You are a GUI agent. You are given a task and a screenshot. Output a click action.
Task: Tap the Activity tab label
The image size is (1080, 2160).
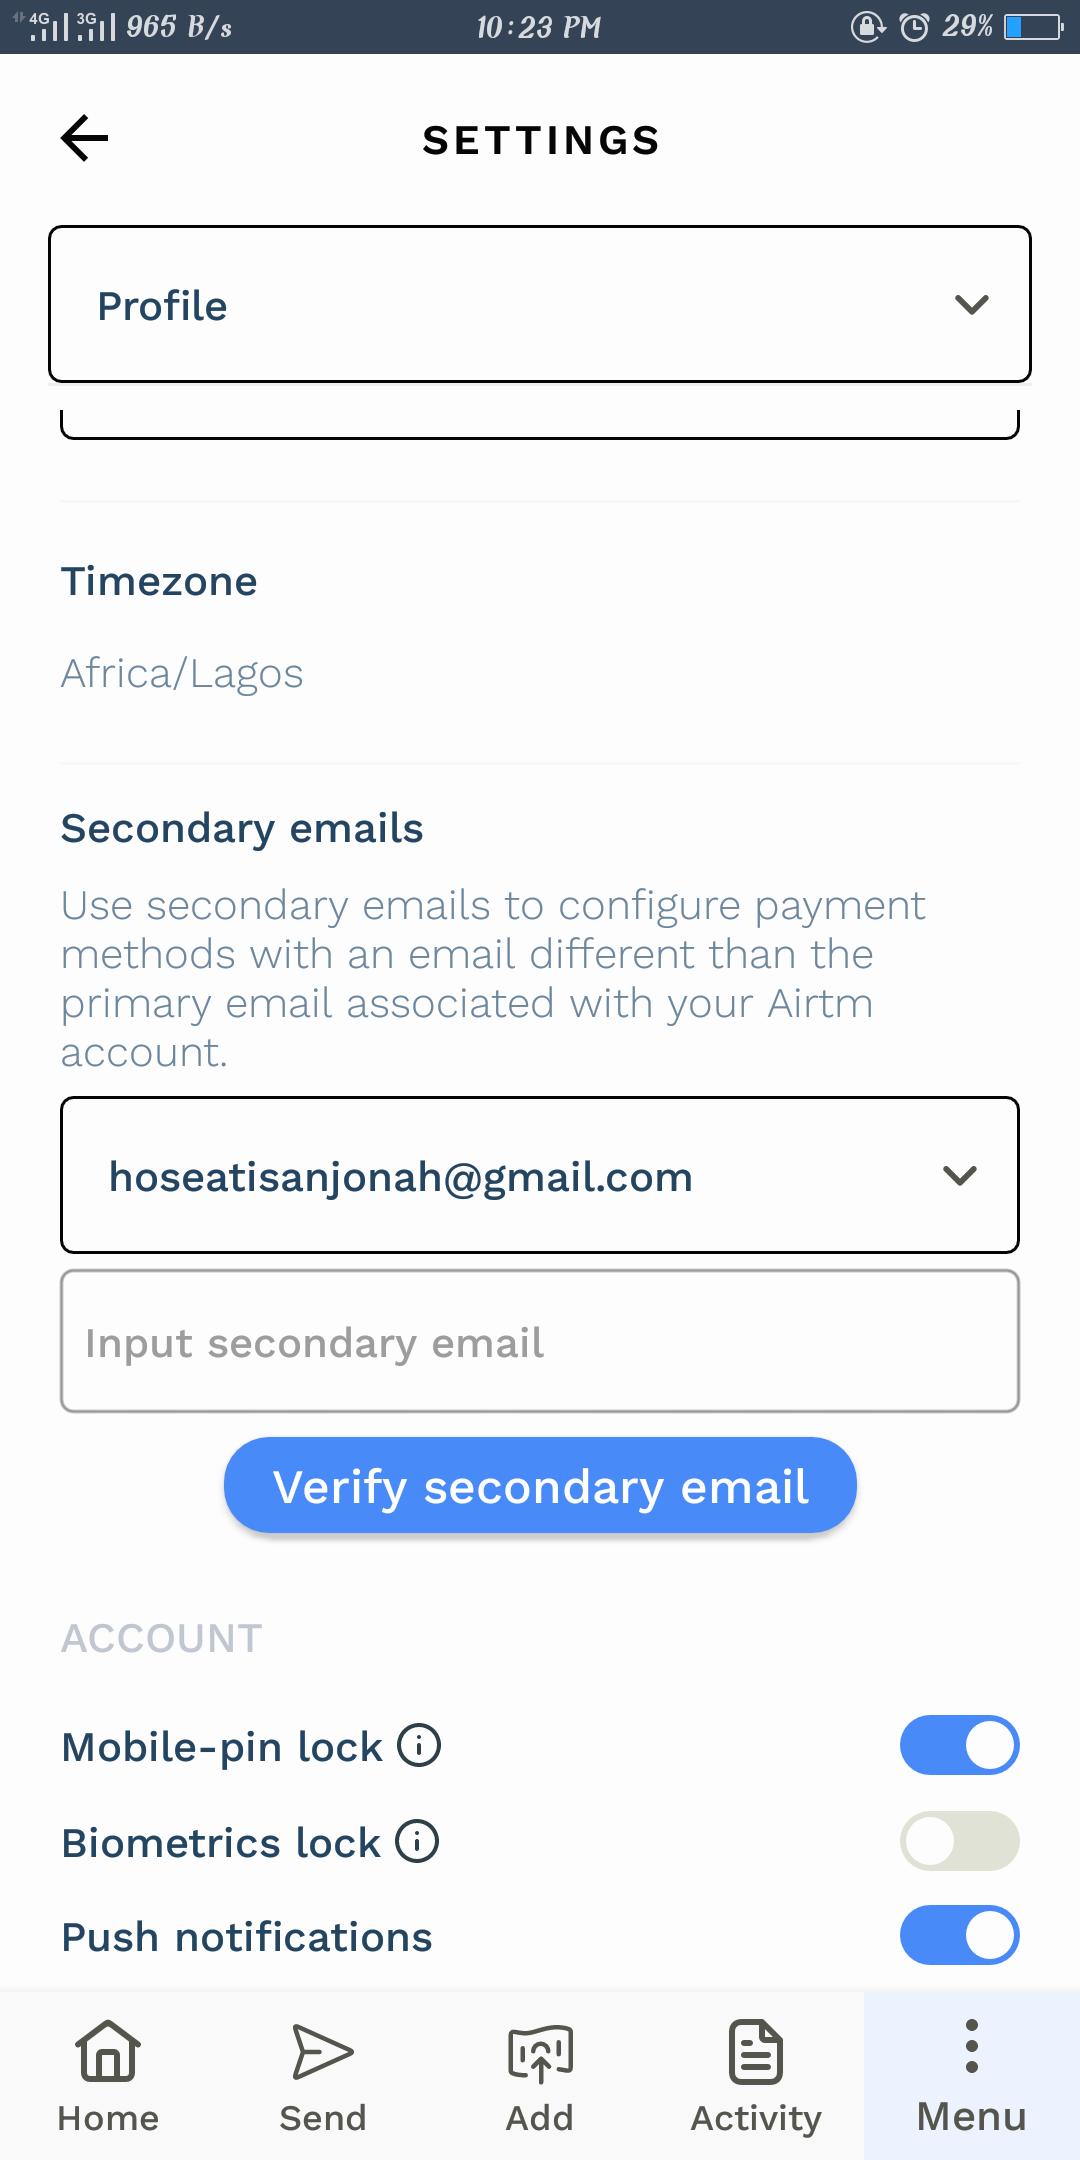(756, 2118)
